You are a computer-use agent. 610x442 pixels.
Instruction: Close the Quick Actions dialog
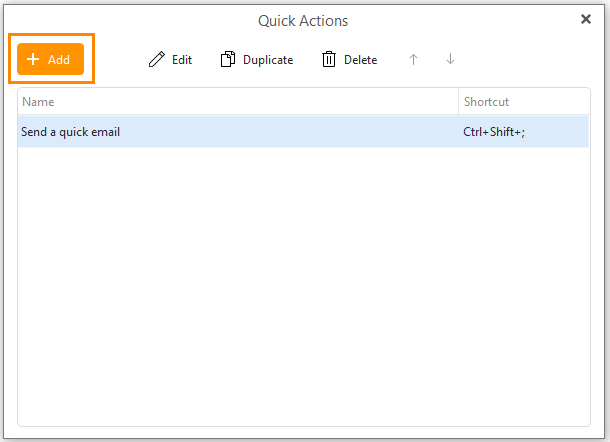click(585, 19)
